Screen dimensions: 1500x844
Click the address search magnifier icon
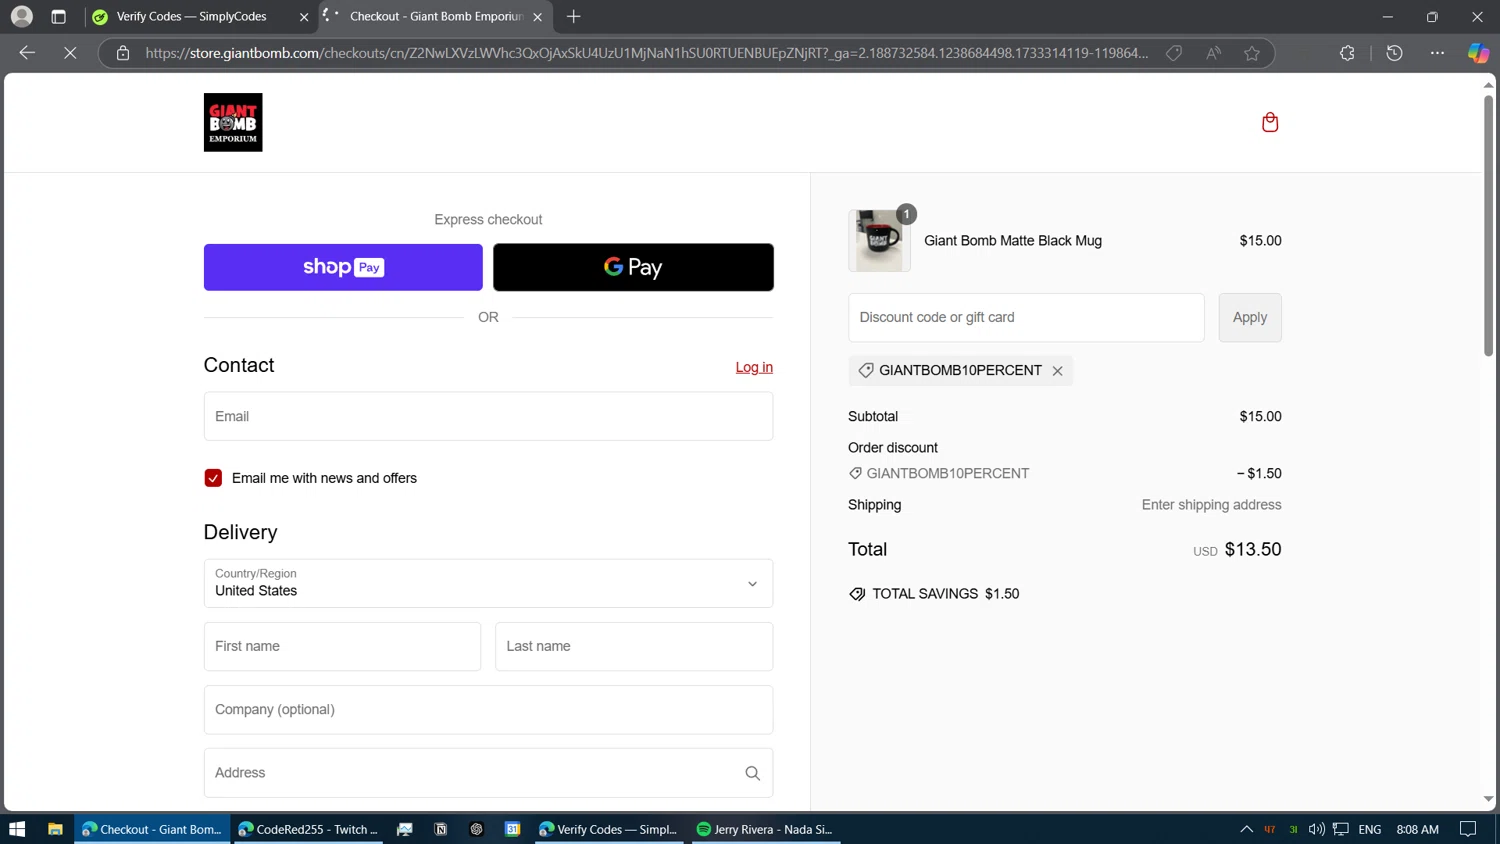[x=752, y=773]
